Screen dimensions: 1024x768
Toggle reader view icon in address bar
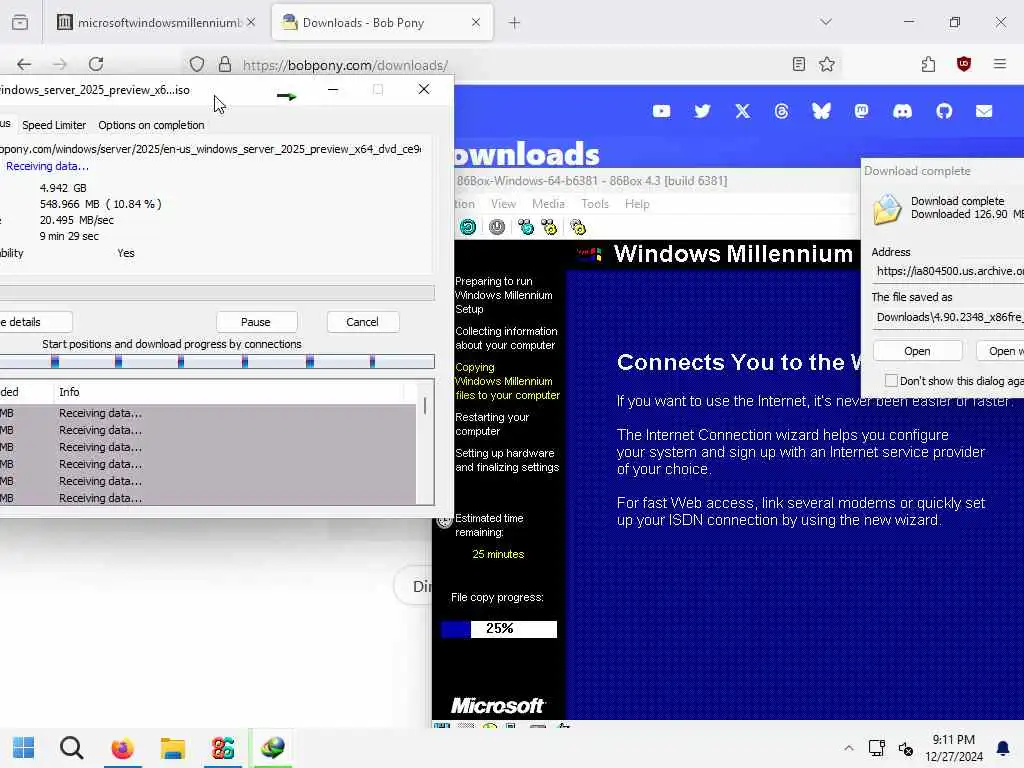[x=798, y=64]
